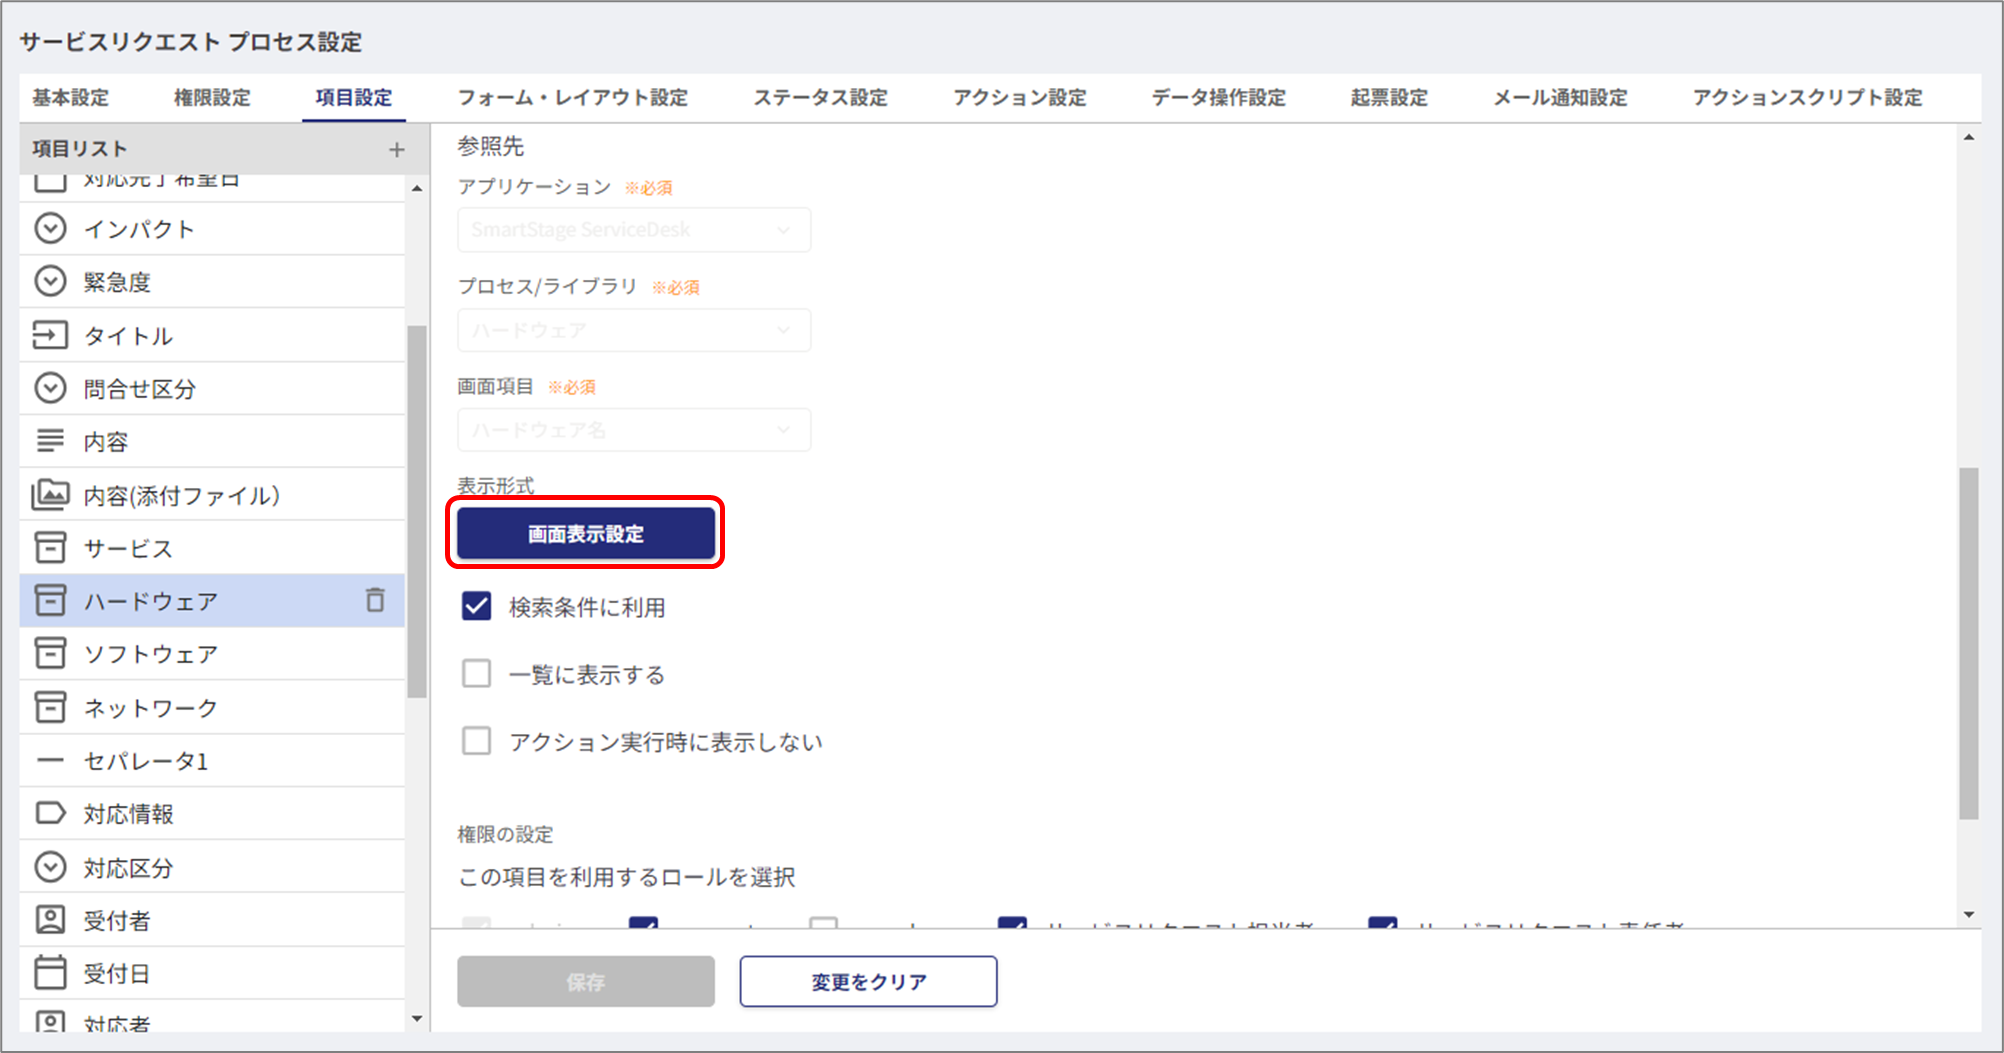Click the item list scrollbar down arrow
Screen dimensions: 2004x1053
[x=417, y=1019]
